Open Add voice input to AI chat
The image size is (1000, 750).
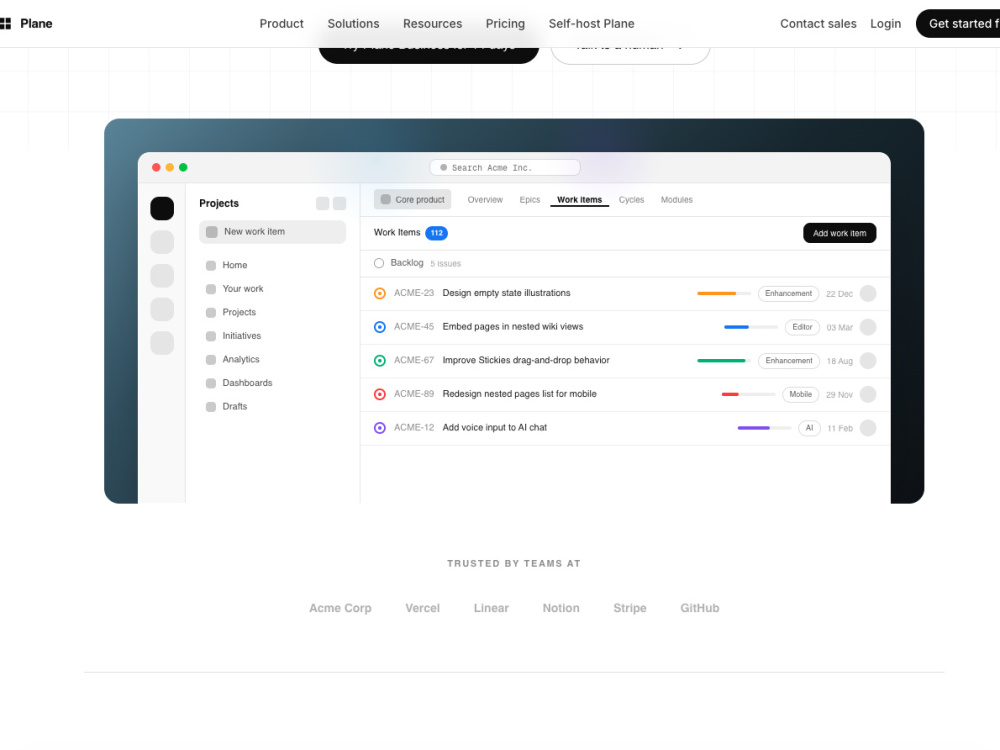(x=495, y=428)
